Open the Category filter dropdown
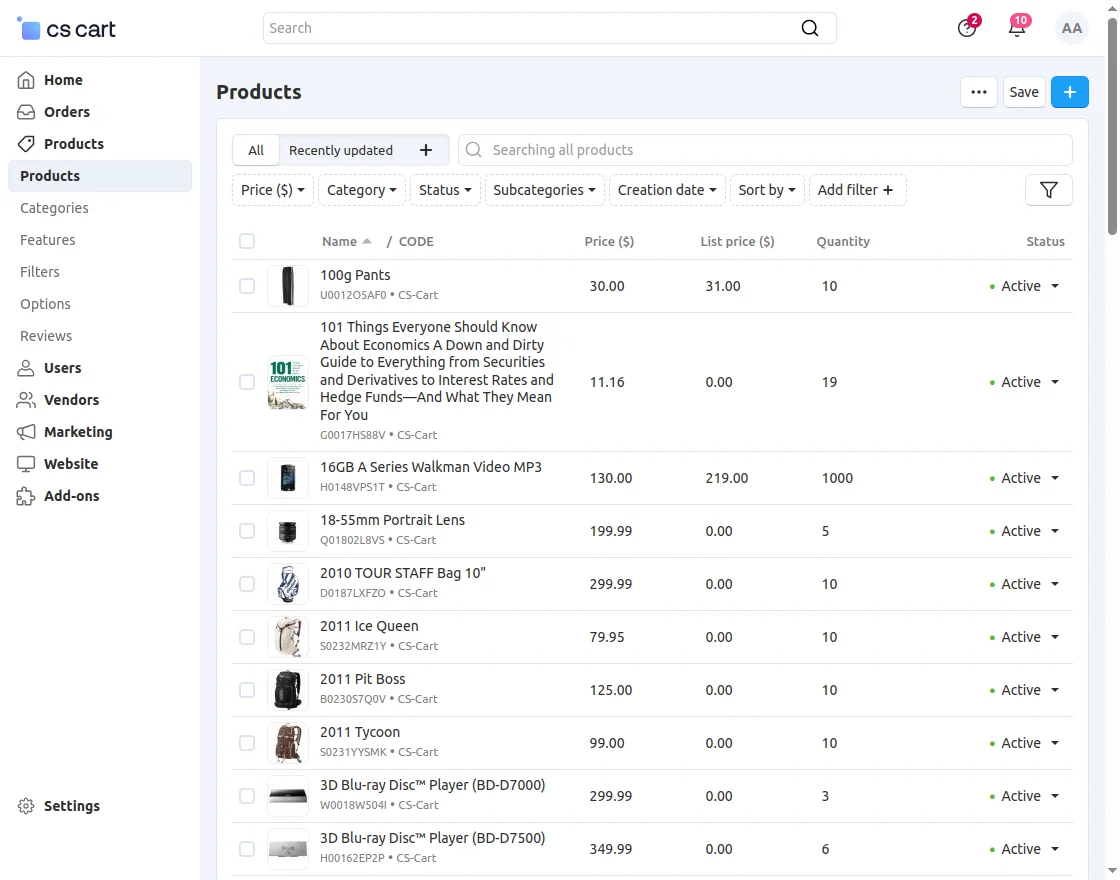This screenshot has height=880, width=1120. (360, 189)
